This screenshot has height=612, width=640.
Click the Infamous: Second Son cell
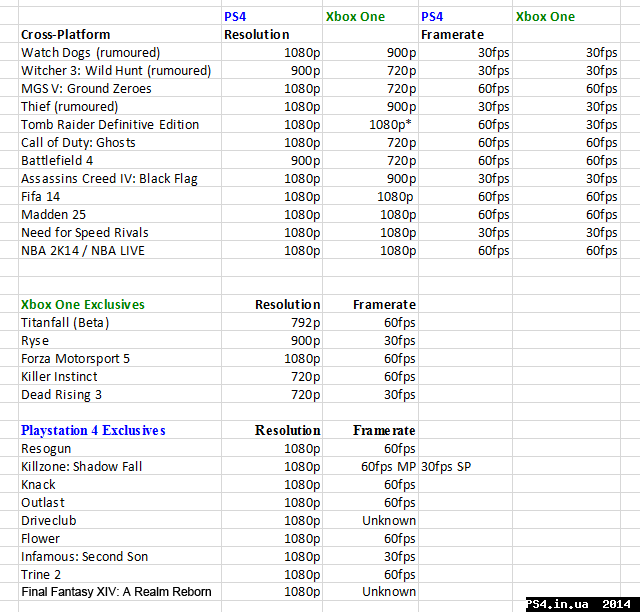pos(84,556)
